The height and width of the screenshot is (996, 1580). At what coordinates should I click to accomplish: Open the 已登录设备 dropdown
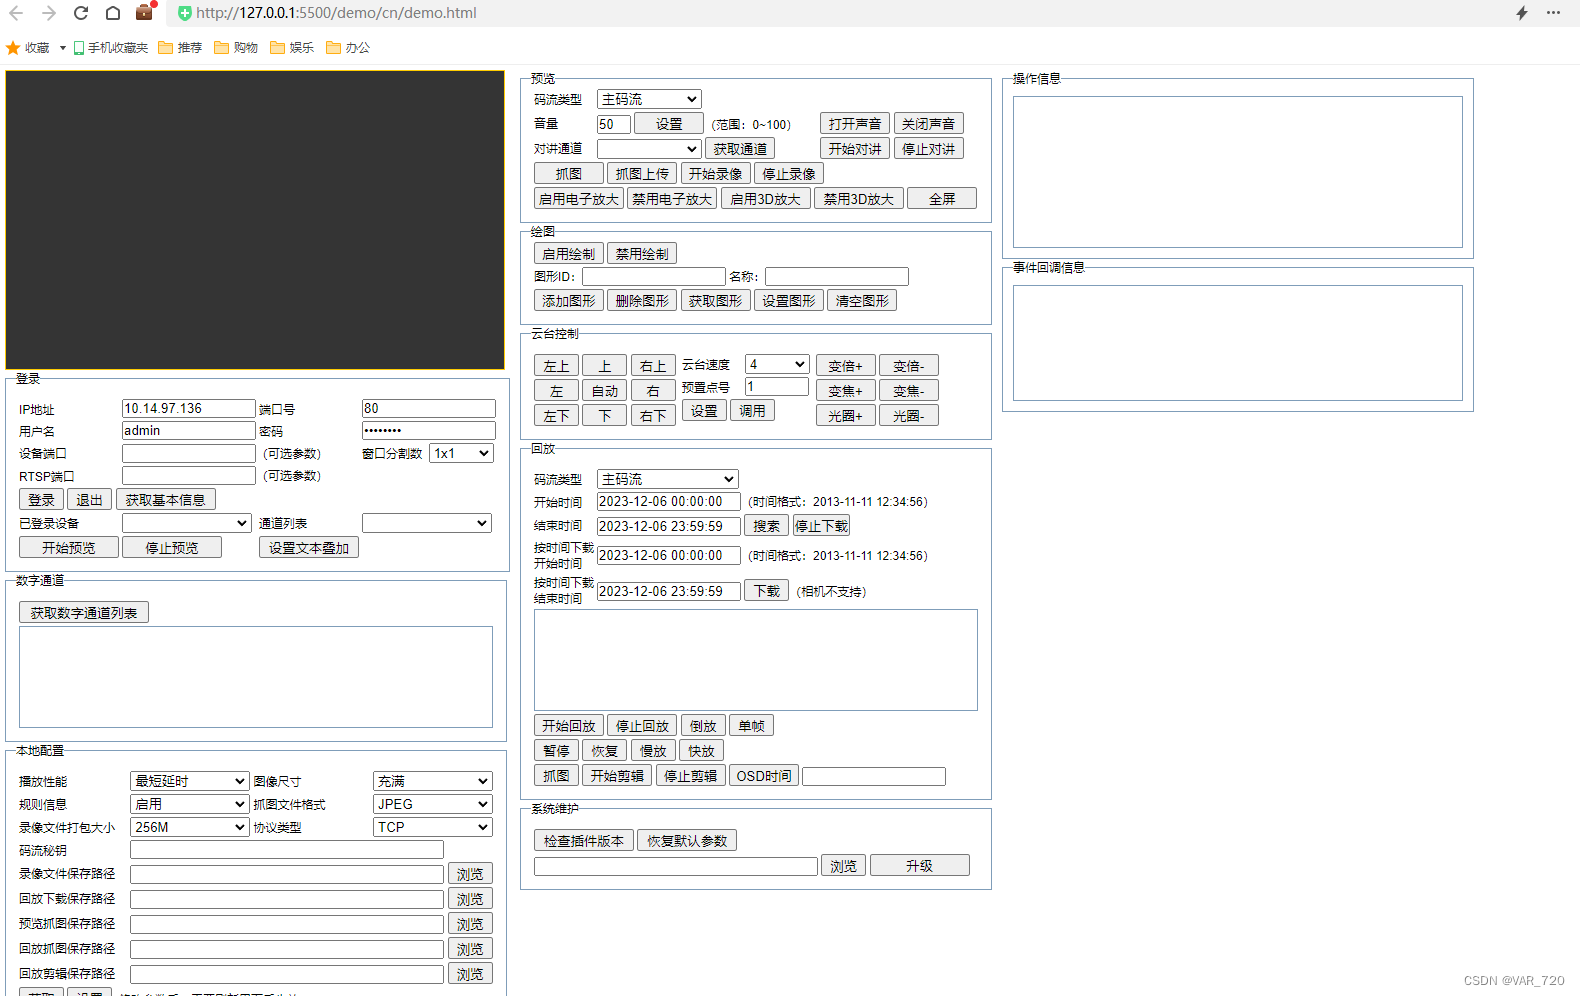186,523
